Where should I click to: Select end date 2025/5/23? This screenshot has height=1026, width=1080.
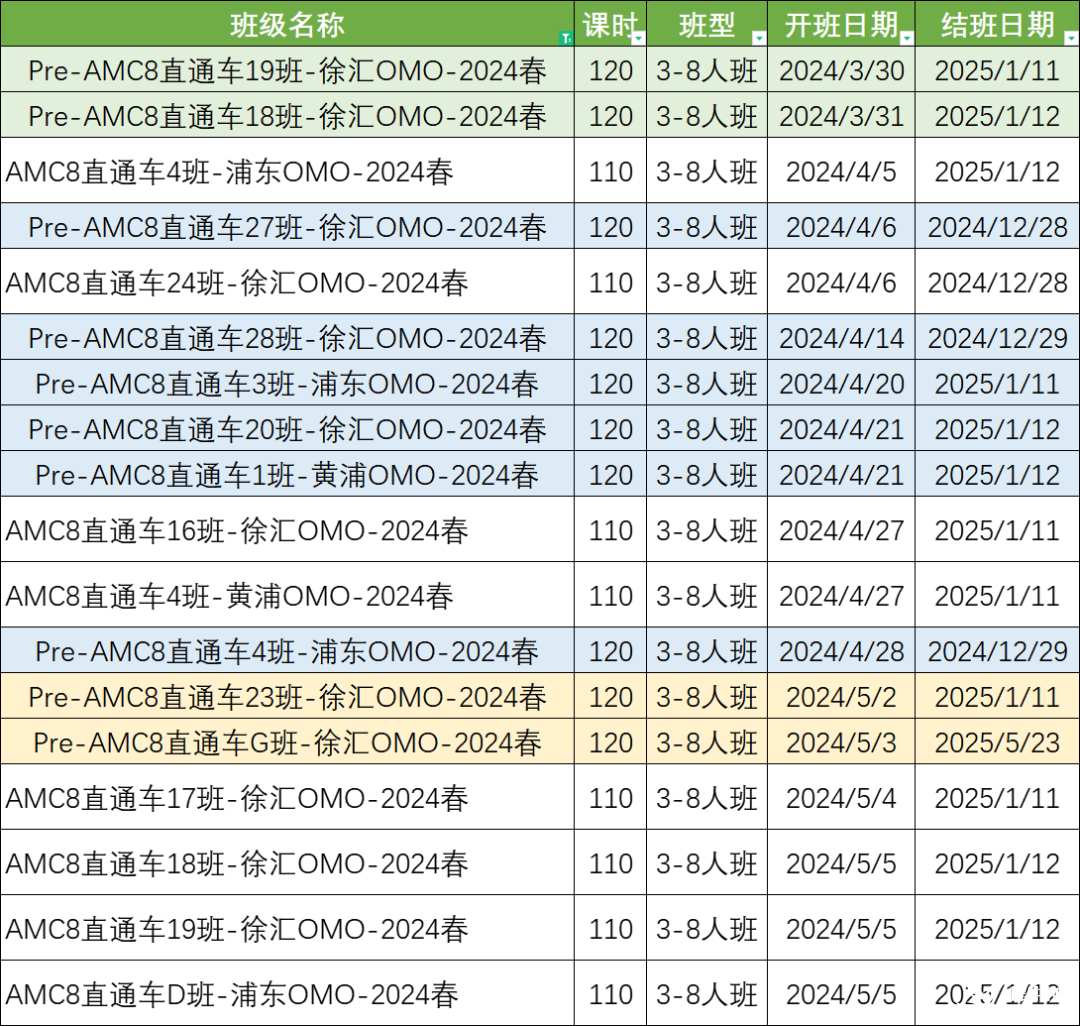tap(997, 742)
